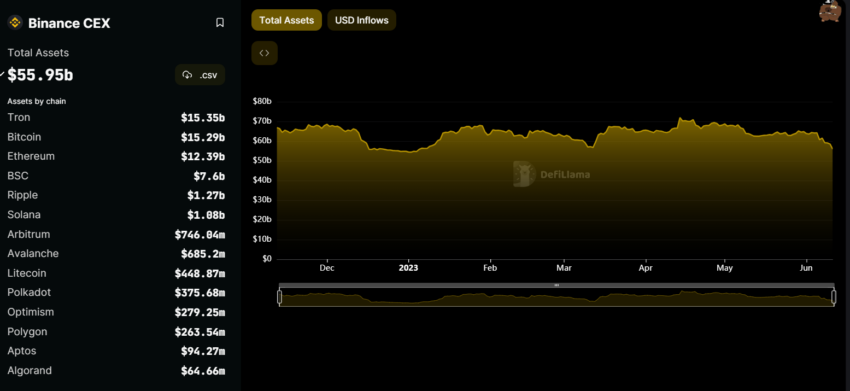Open the embed code icon button

tap(265, 53)
